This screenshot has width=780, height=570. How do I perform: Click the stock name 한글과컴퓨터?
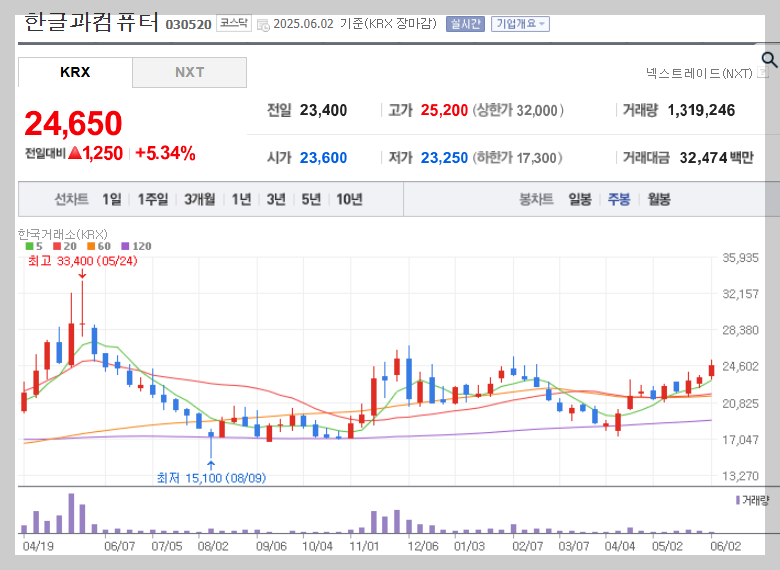91,23
